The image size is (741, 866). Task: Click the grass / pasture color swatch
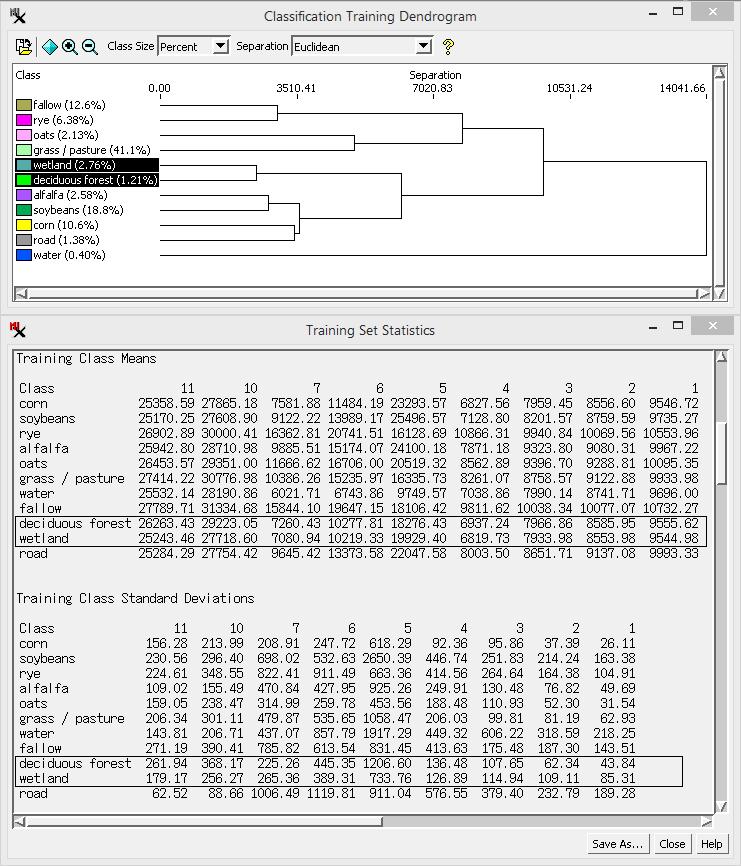(x=24, y=150)
